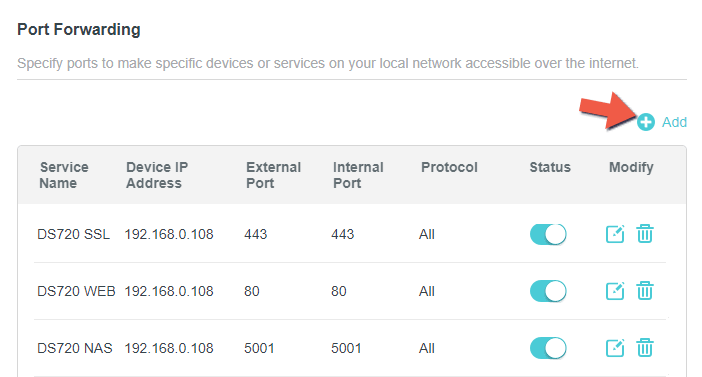Delete the DS720 NAS forwarding rule
Image resolution: width=702 pixels, height=377 pixels.
[x=645, y=348]
